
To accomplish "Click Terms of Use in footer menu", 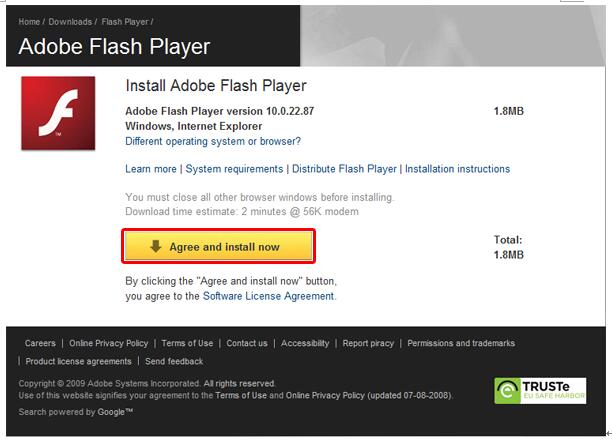I will click(x=187, y=343).
